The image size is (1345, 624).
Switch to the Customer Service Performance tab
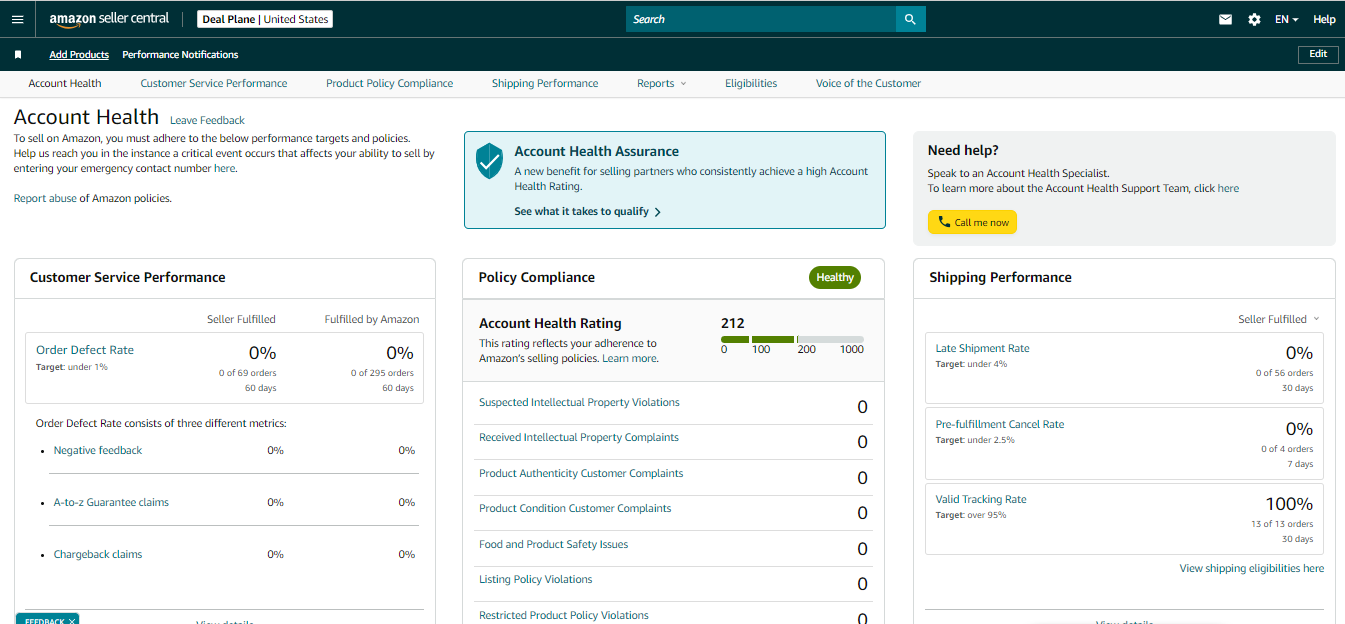coord(214,84)
